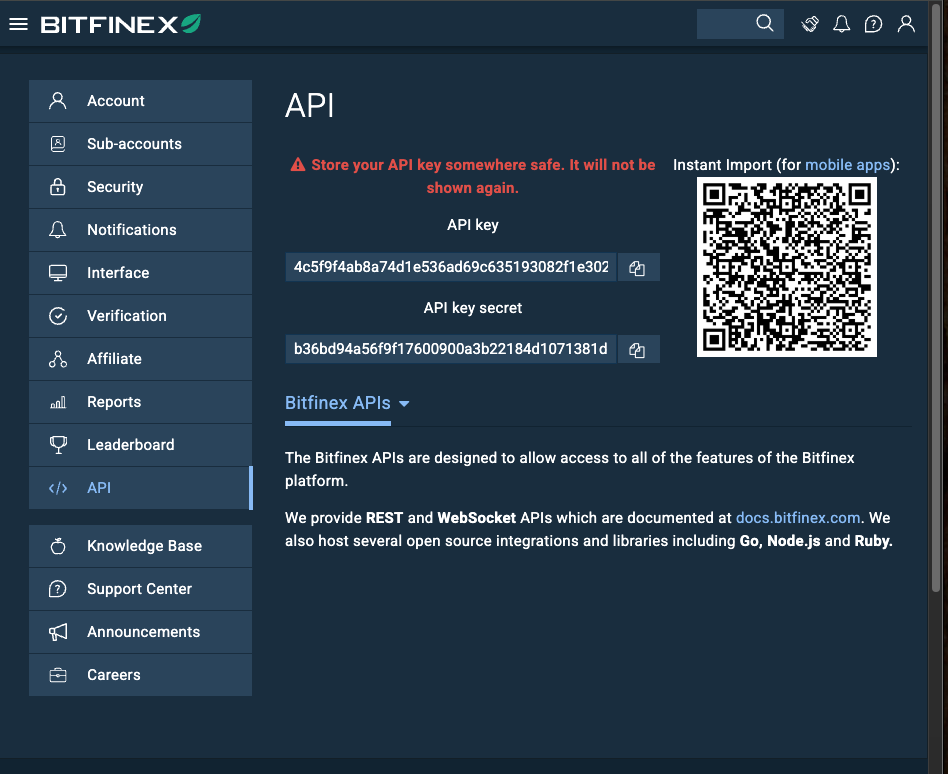Click the Knowledge Base icon

(x=58, y=546)
